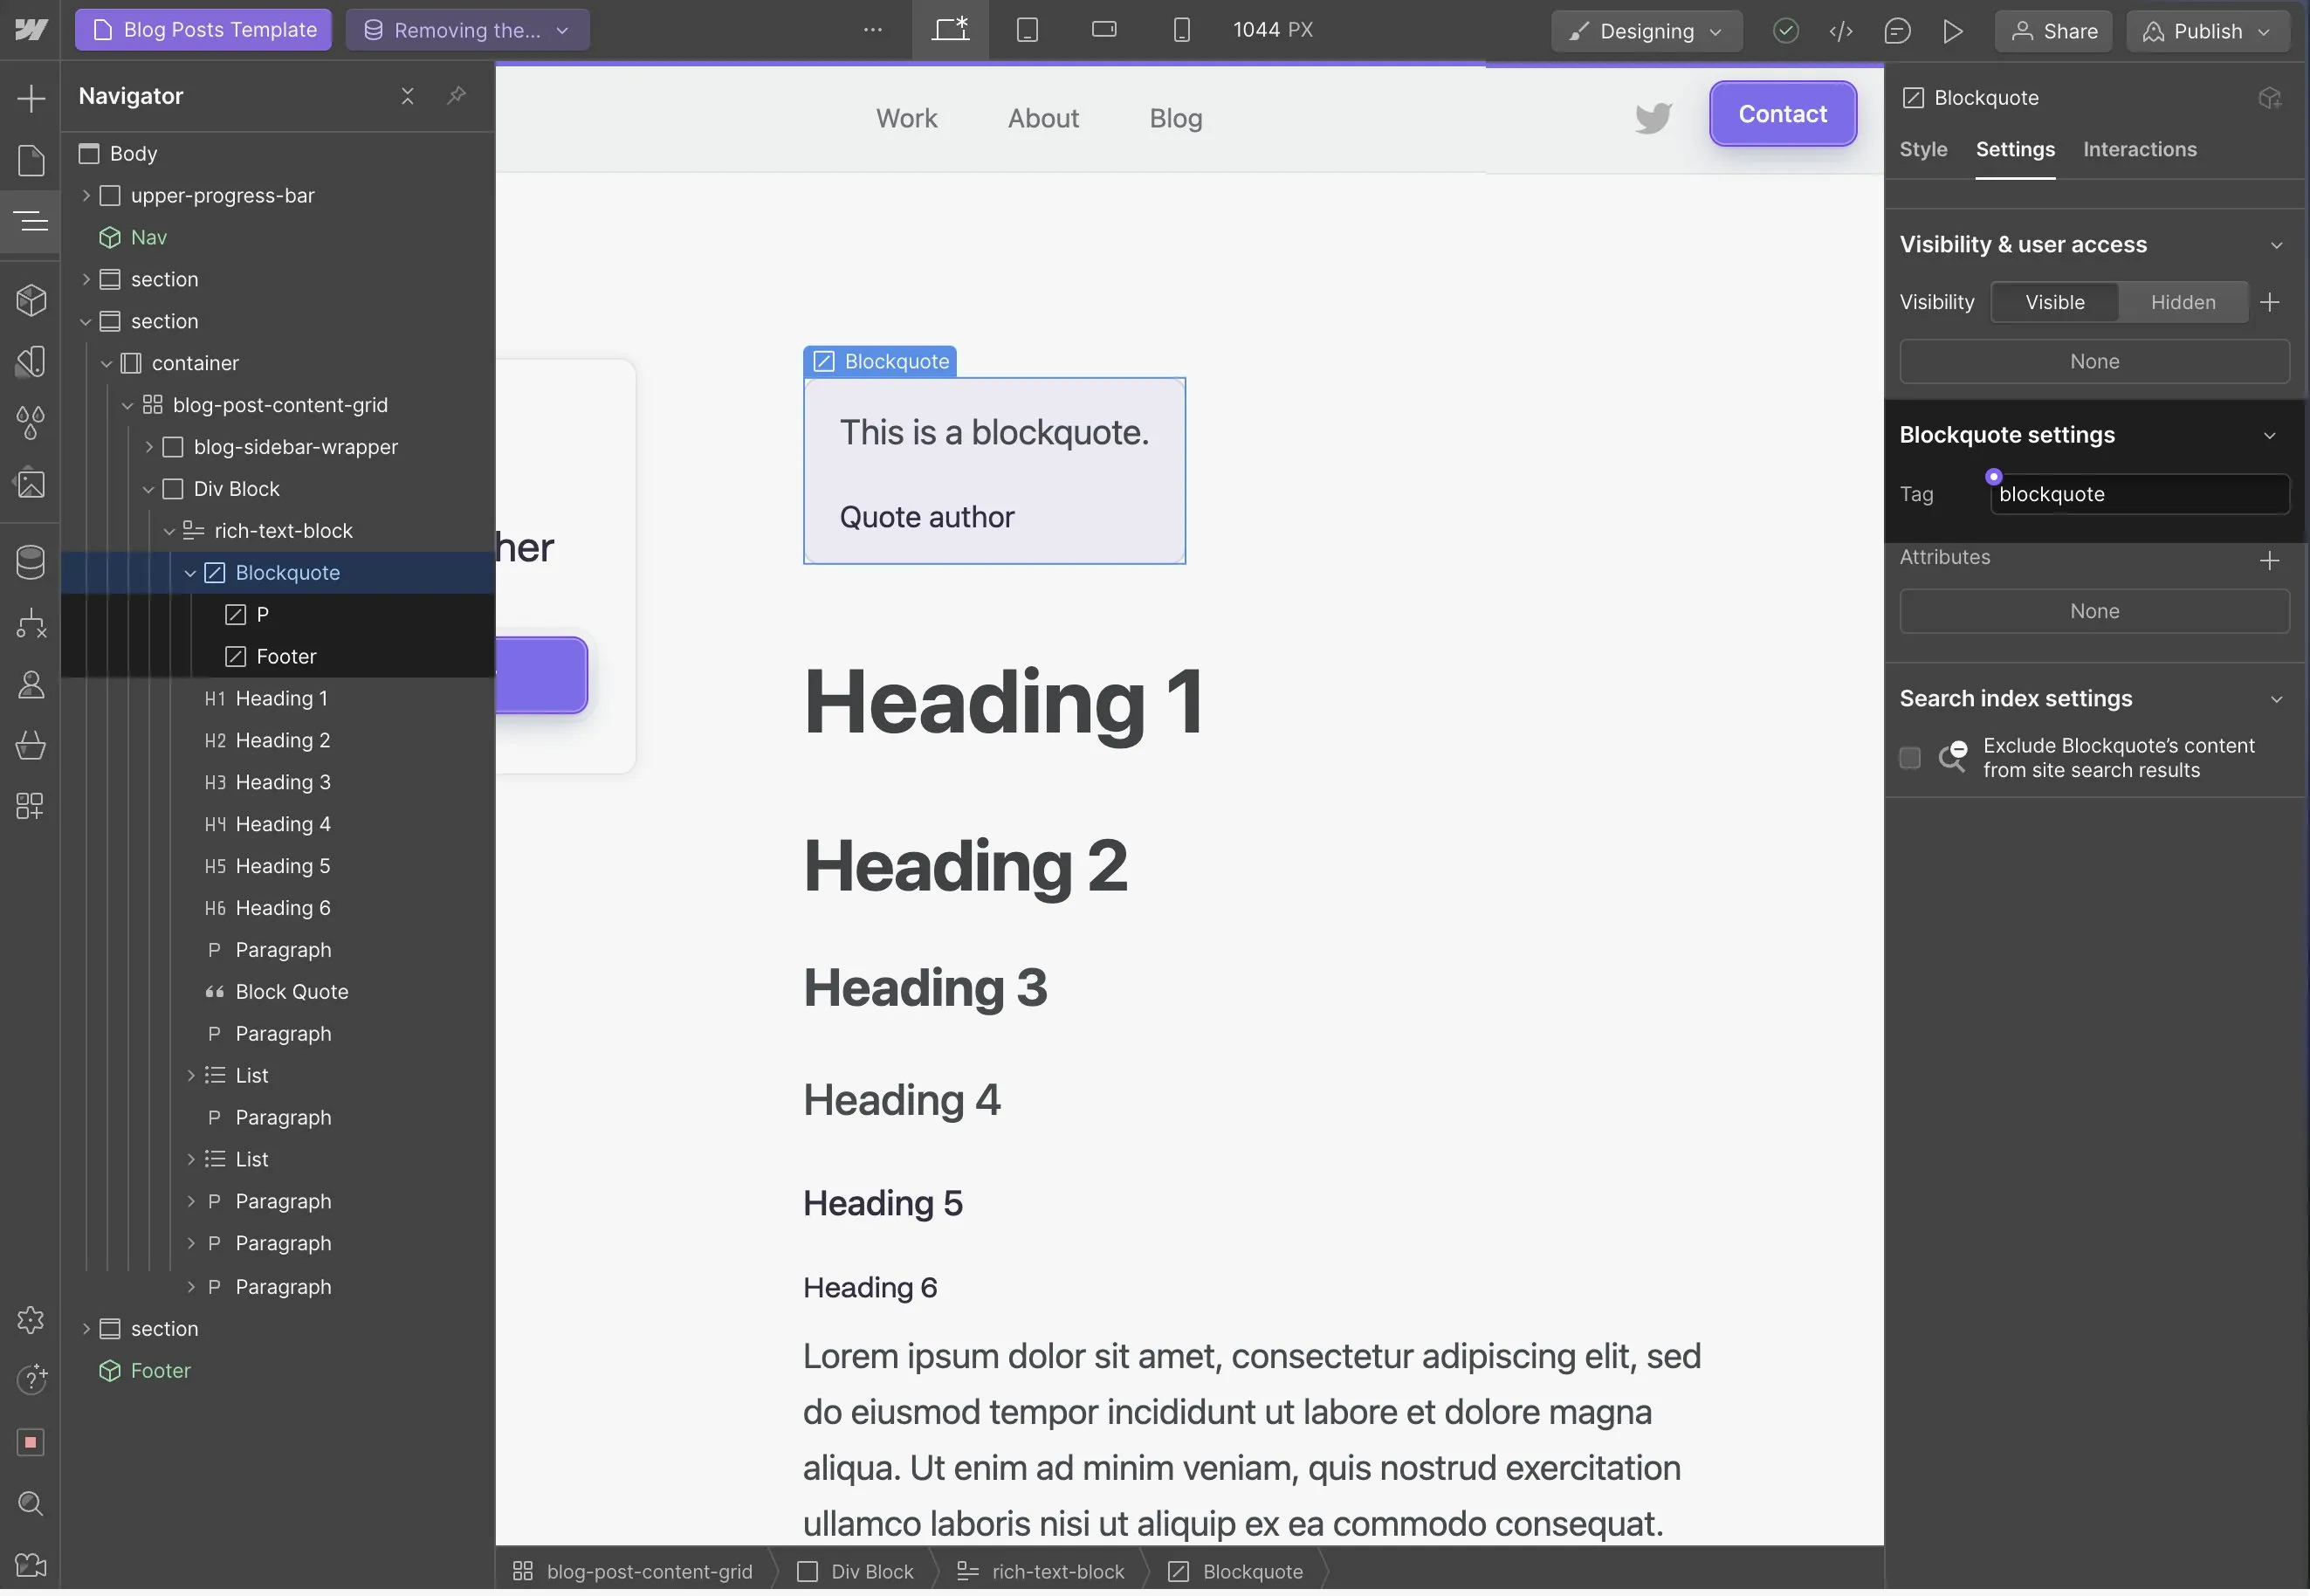Click the Twitter bird icon in canvas
This screenshot has width=2310, height=1596.
[x=1654, y=118]
